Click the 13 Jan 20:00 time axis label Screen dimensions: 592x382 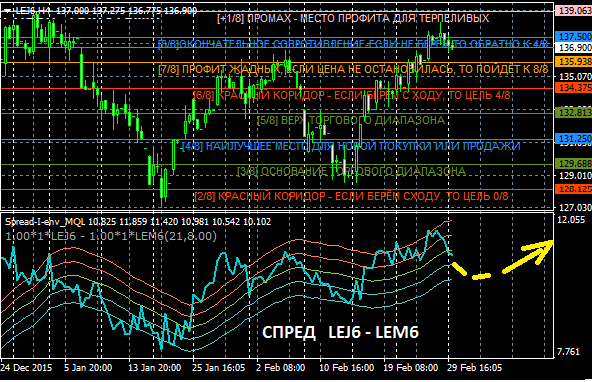tap(154, 368)
